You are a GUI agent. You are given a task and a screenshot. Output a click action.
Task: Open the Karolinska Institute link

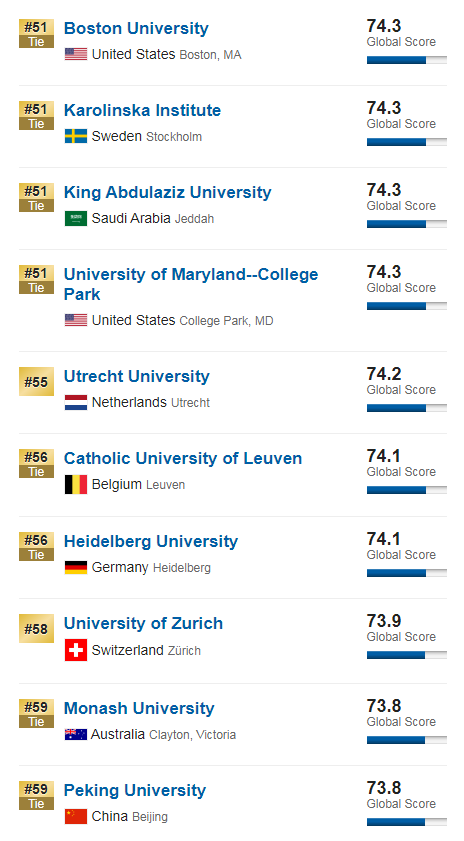click(x=142, y=110)
